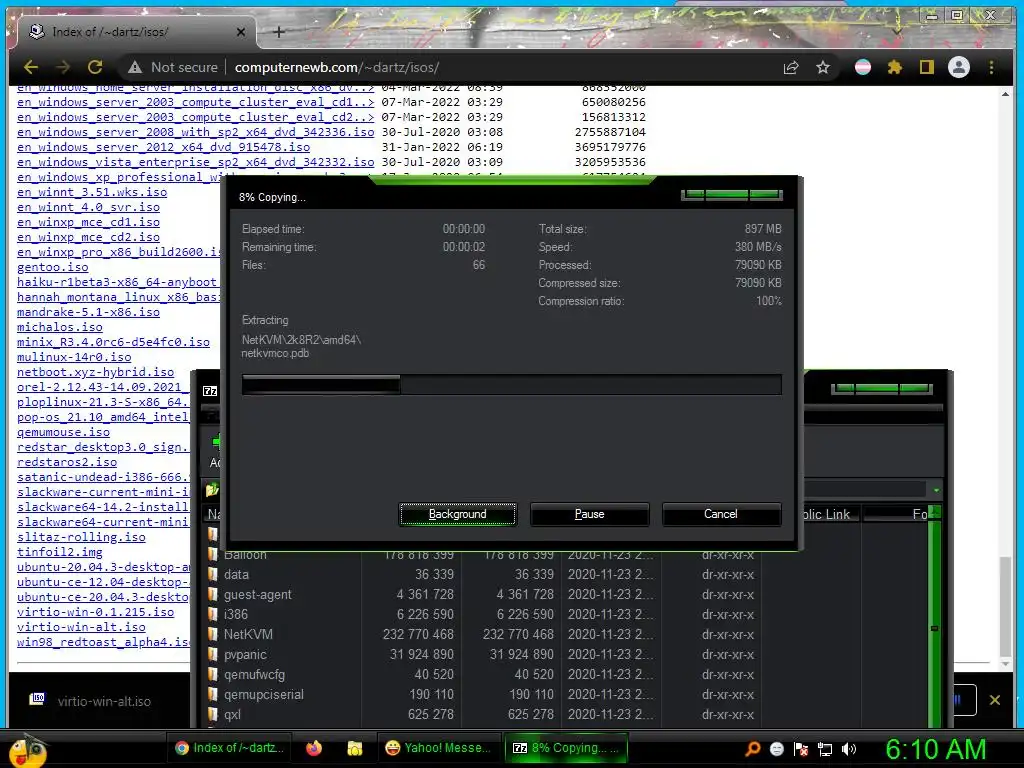The width and height of the screenshot is (1024, 768).
Task: Click tray volume speaker icon
Action: click(848, 749)
